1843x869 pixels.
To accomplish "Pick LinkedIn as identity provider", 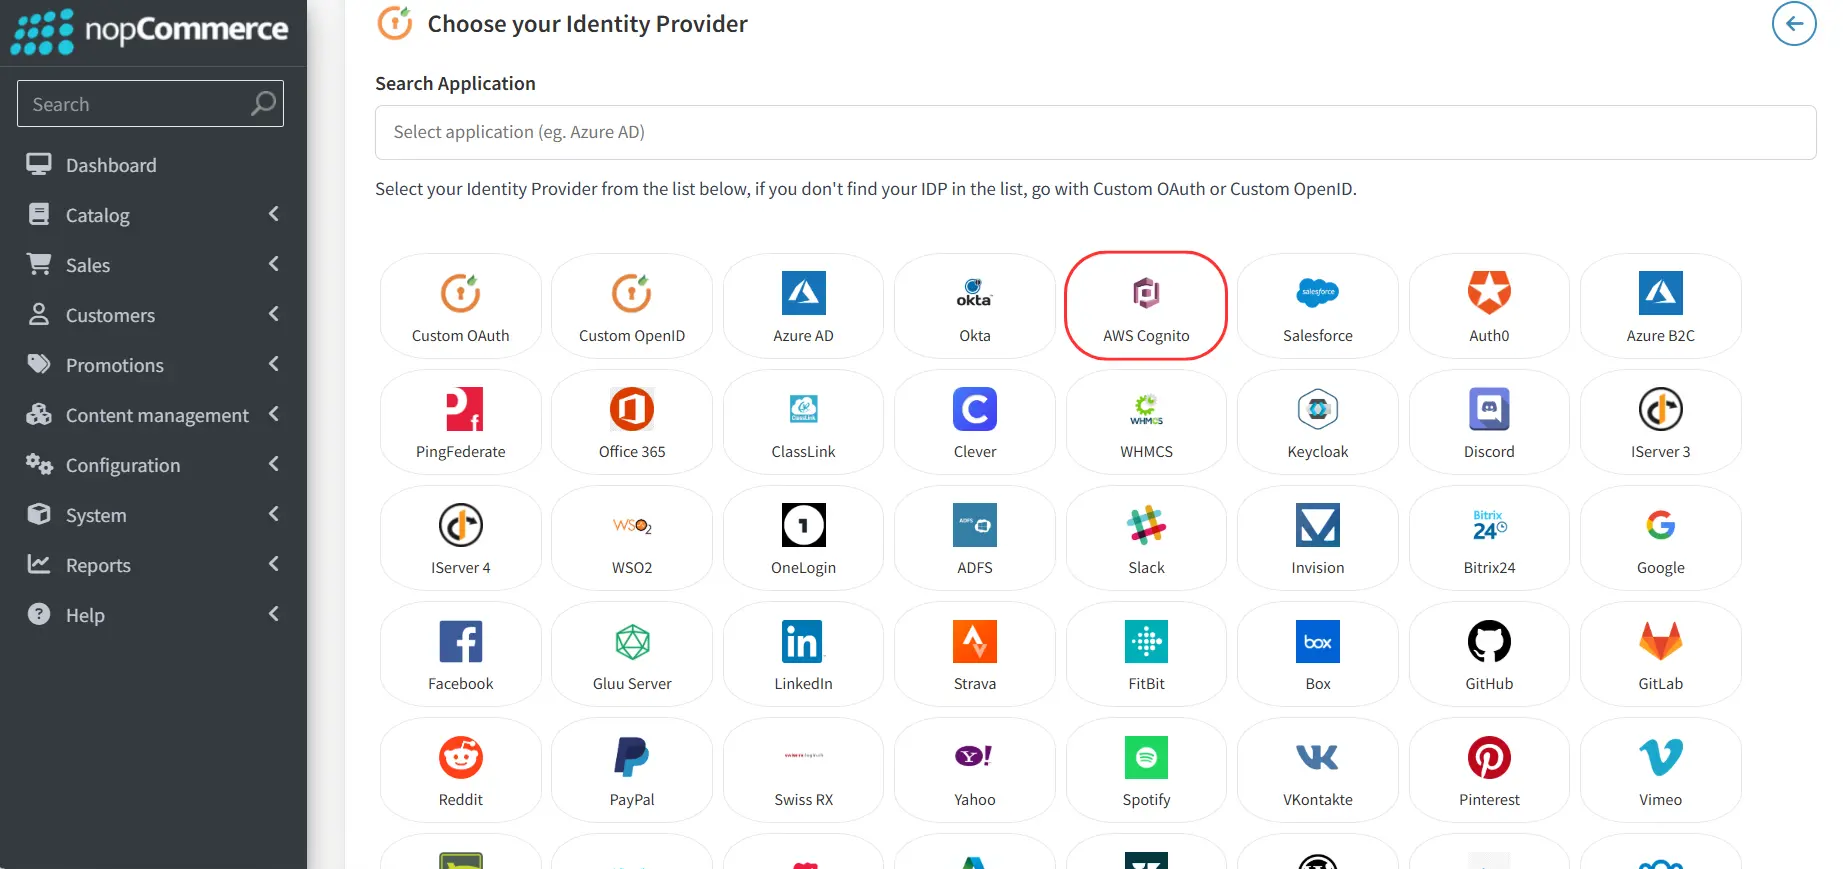I will 802,653.
